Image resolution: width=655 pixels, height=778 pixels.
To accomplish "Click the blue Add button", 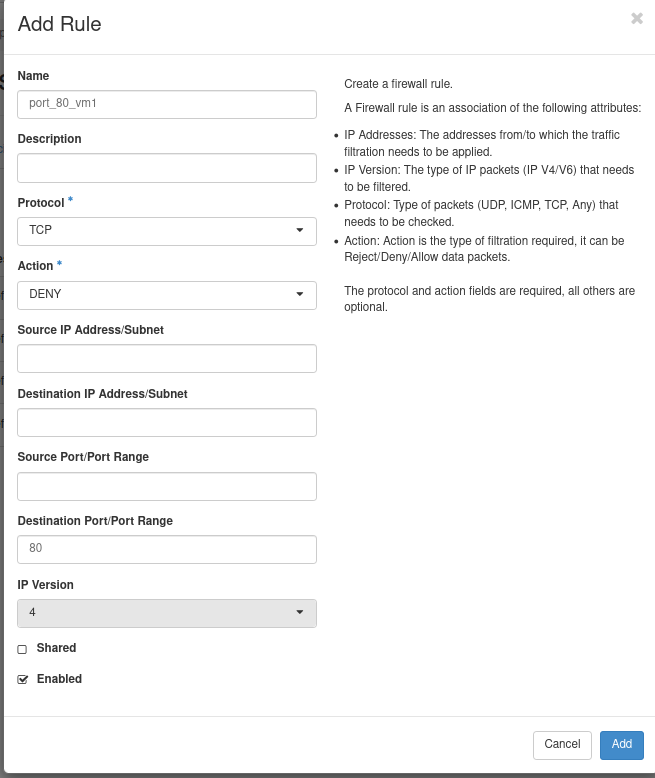I will pos(621,744).
